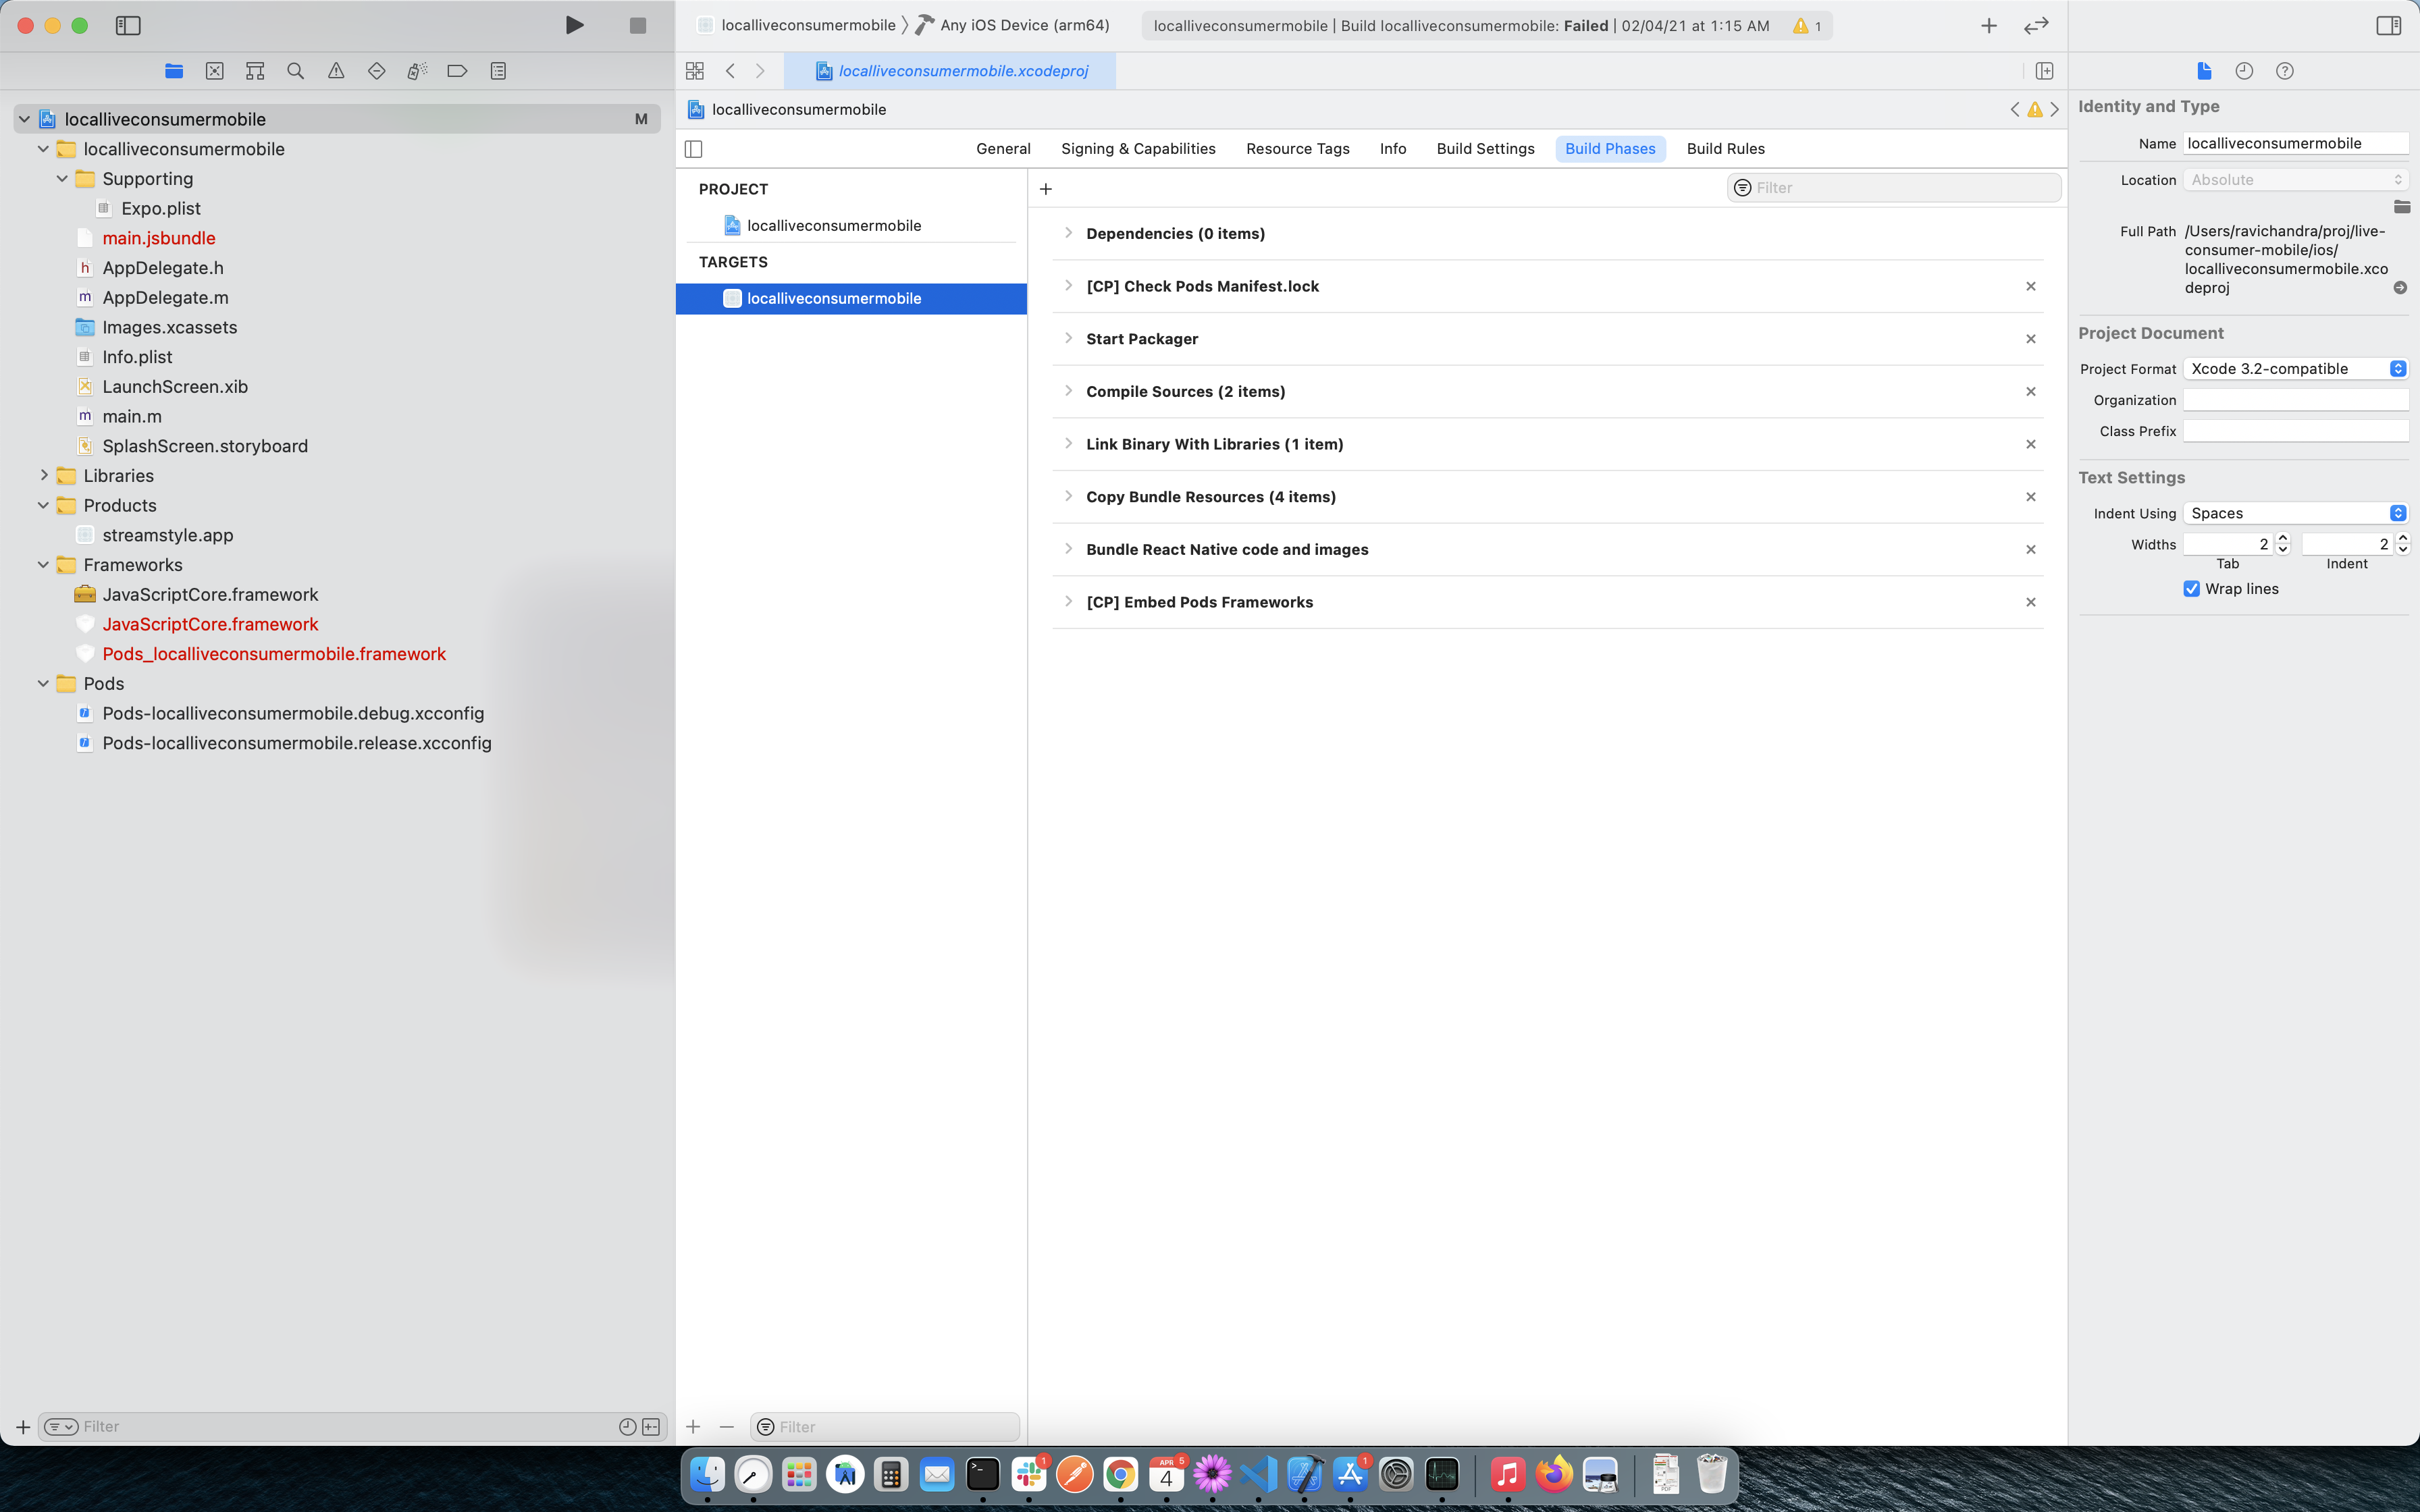Switch to the Build Settings tab
This screenshot has width=2420, height=1512.
pos(1485,148)
